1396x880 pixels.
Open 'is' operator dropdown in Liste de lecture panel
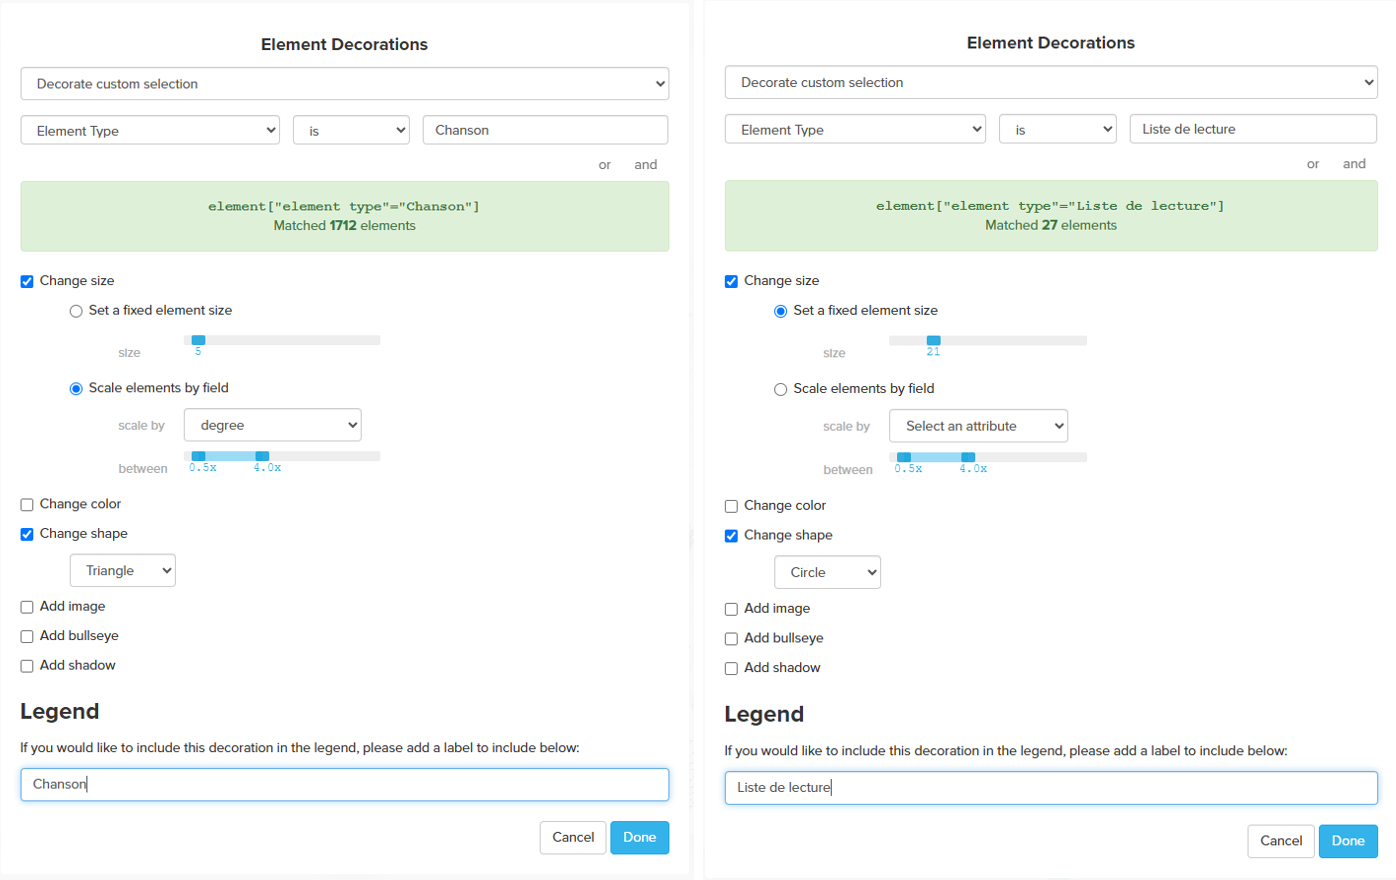[1058, 129]
